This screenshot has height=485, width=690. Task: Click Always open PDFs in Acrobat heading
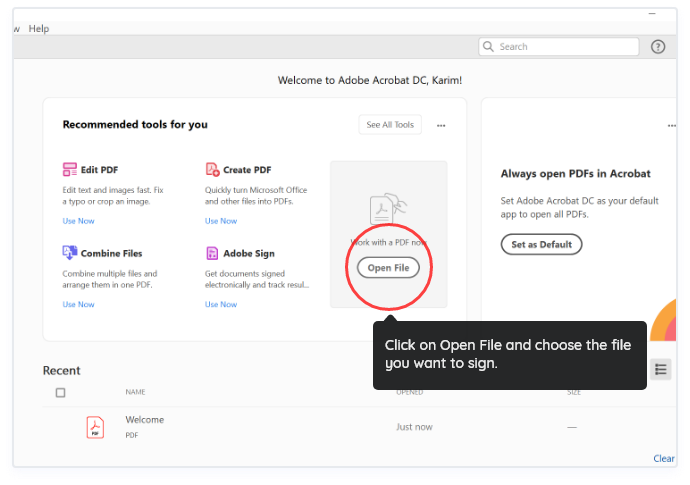pos(575,174)
